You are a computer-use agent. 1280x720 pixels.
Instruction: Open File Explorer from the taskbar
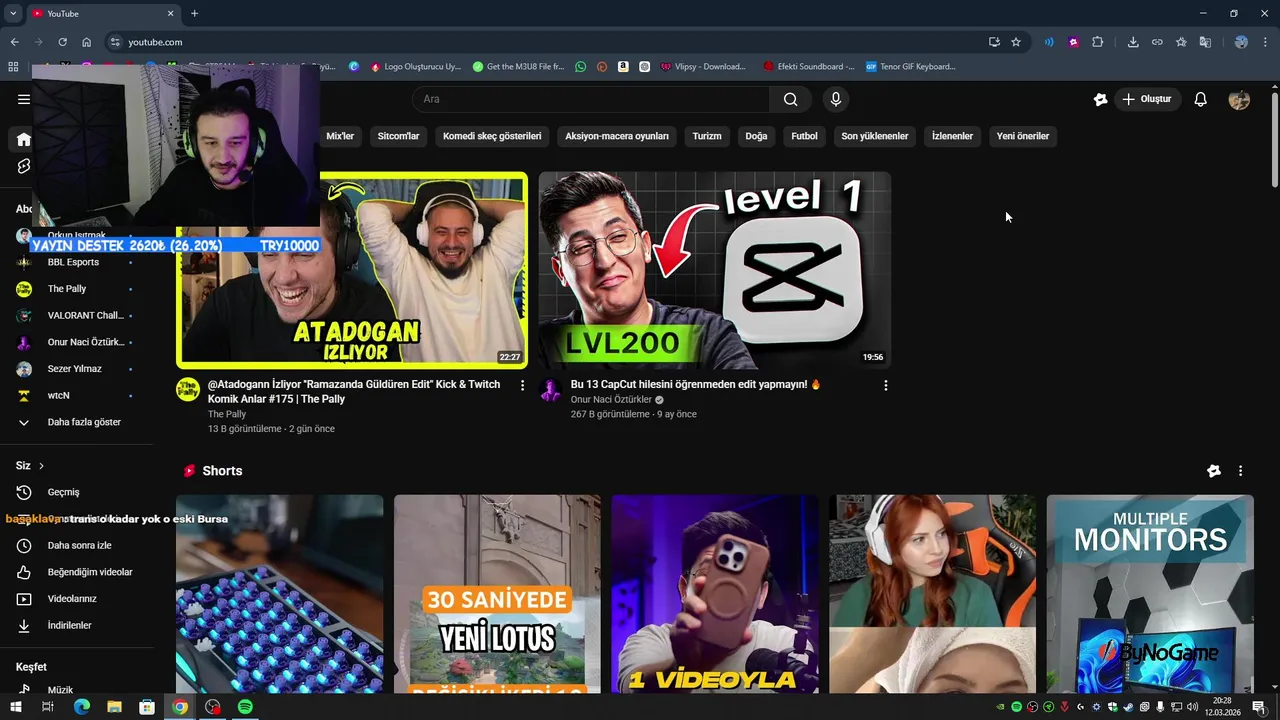pyautogui.click(x=114, y=707)
